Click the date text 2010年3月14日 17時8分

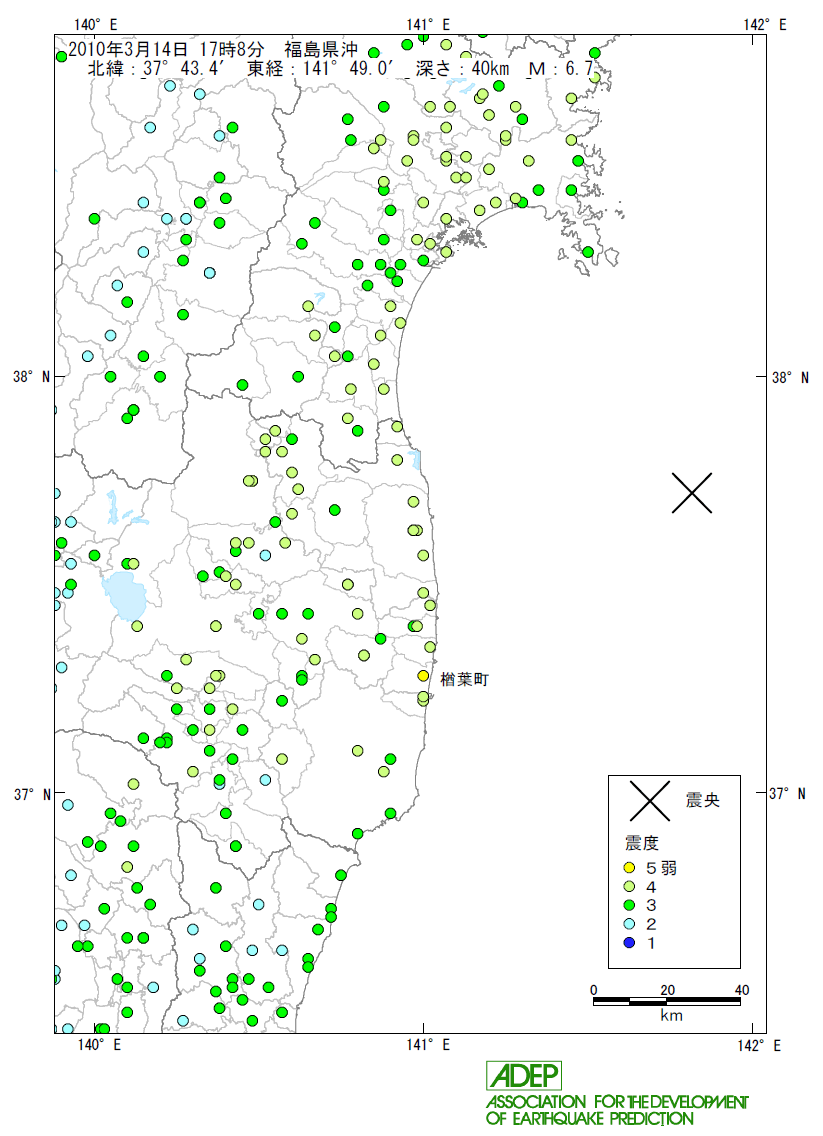tap(167, 49)
